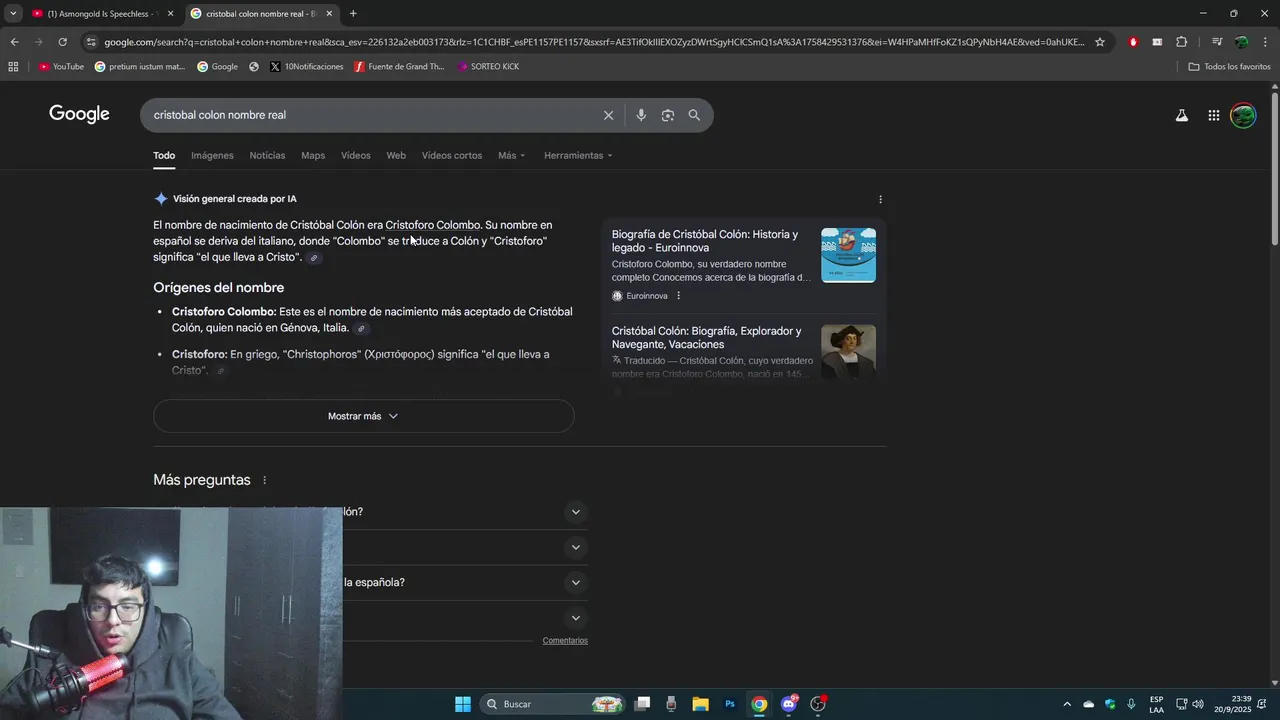
Task: Open the red extension icon in toolbar
Action: [x=1133, y=42]
